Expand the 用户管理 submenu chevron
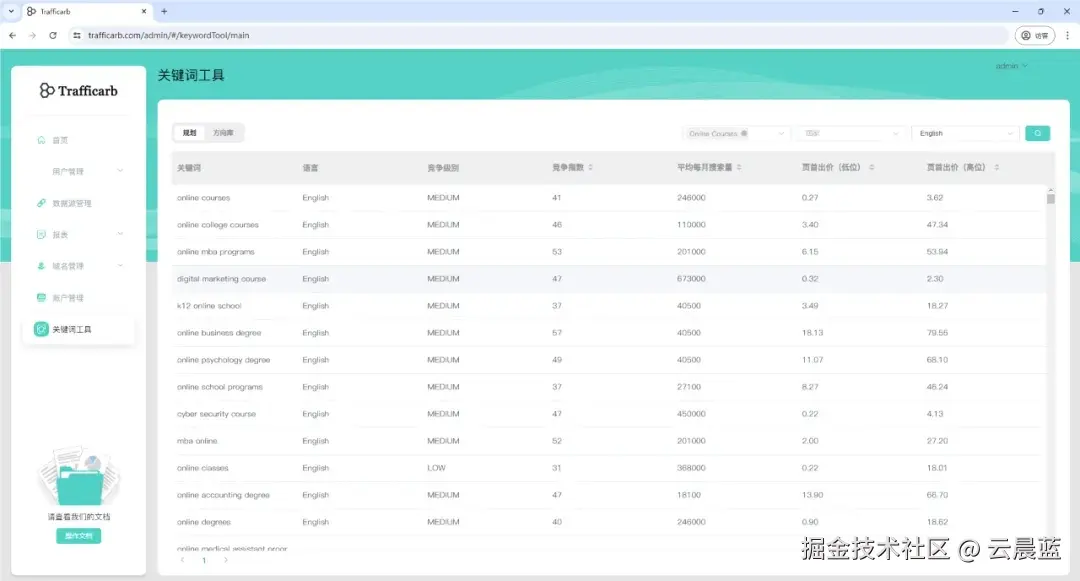The image size is (1080, 581). (x=121, y=171)
